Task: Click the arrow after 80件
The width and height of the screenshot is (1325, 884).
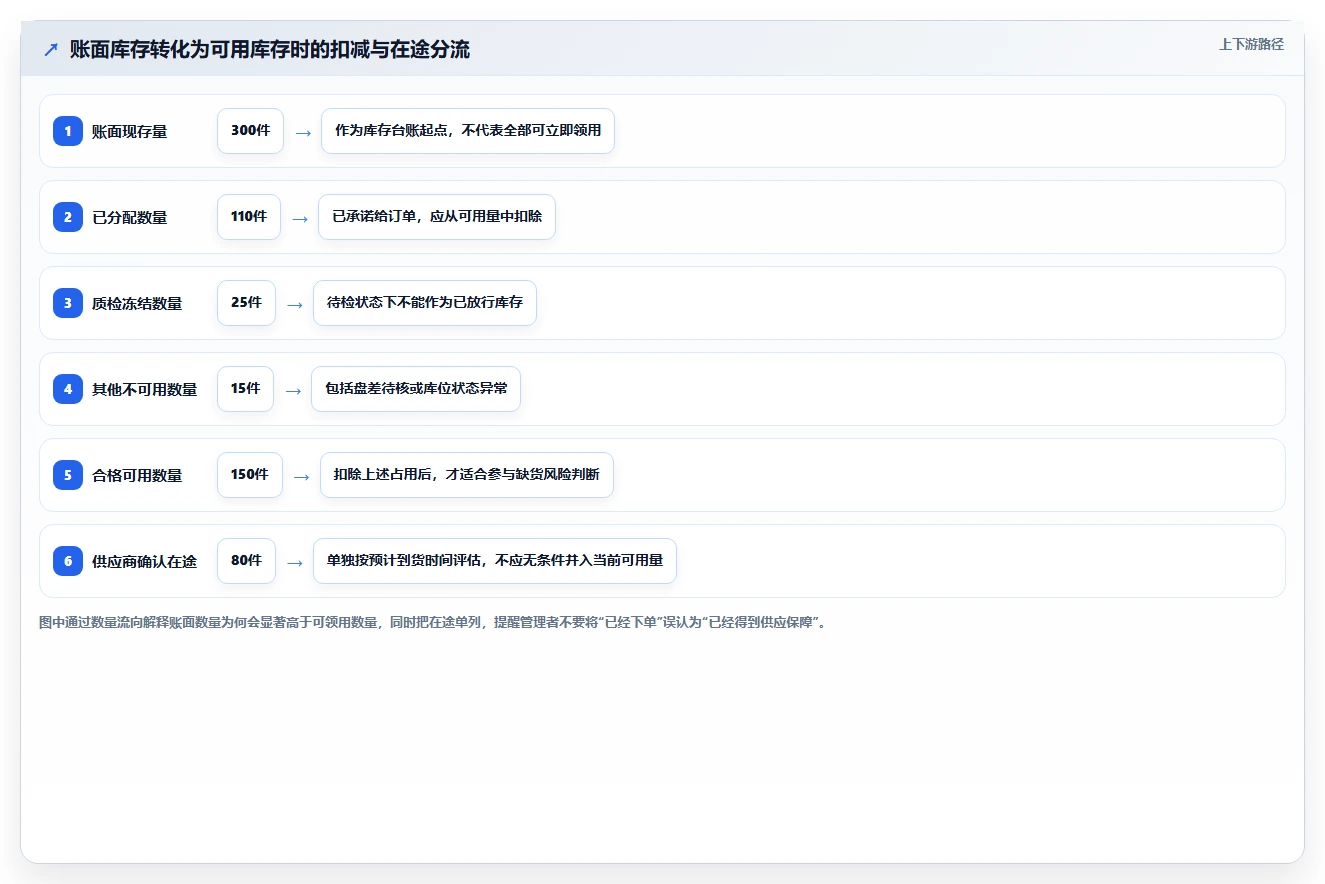Action: coord(295,562)
